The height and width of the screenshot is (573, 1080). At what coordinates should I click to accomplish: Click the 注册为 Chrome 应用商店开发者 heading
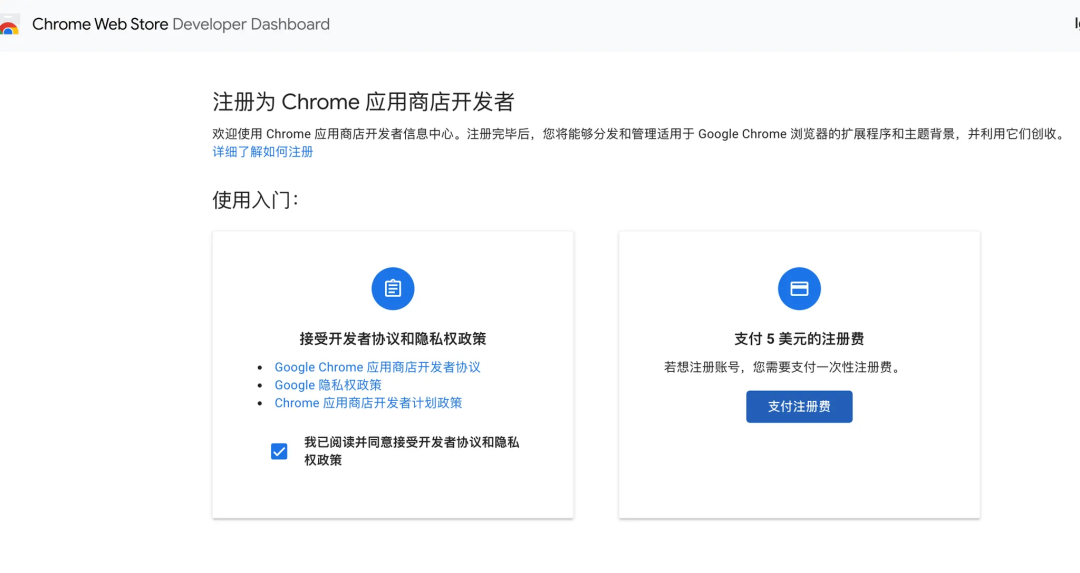pos(363,102)
